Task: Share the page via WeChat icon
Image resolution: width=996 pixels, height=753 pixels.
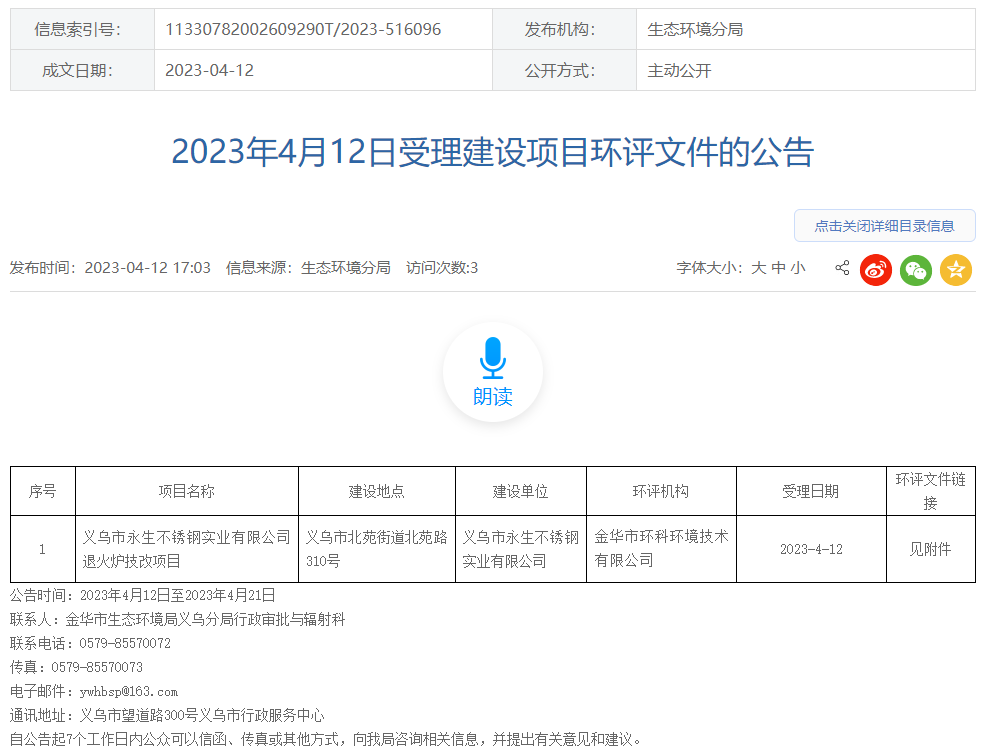Action: [916, 269]
